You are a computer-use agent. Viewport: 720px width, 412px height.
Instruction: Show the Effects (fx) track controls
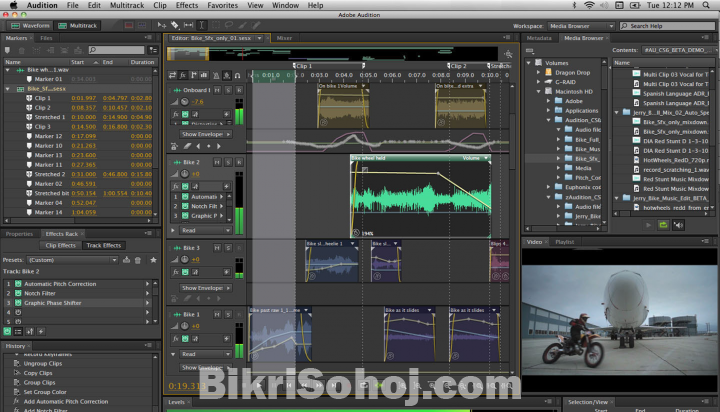point(183,75)
